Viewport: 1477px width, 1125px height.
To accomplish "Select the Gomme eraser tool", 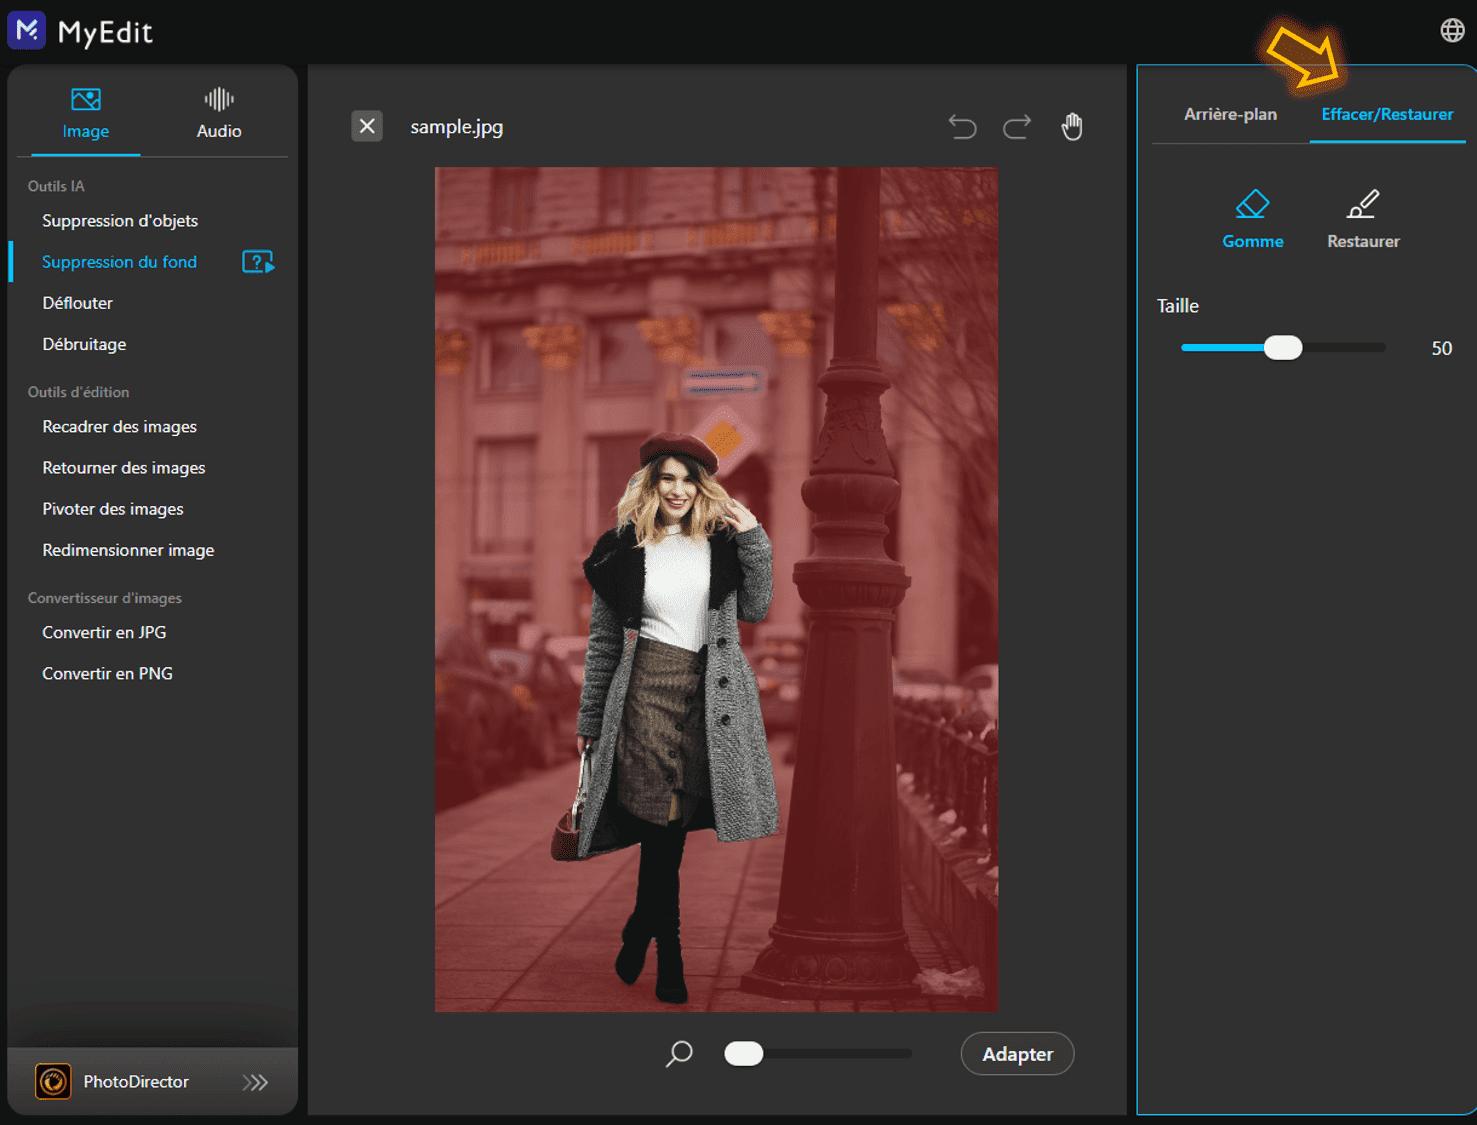I will [1252, 218].
